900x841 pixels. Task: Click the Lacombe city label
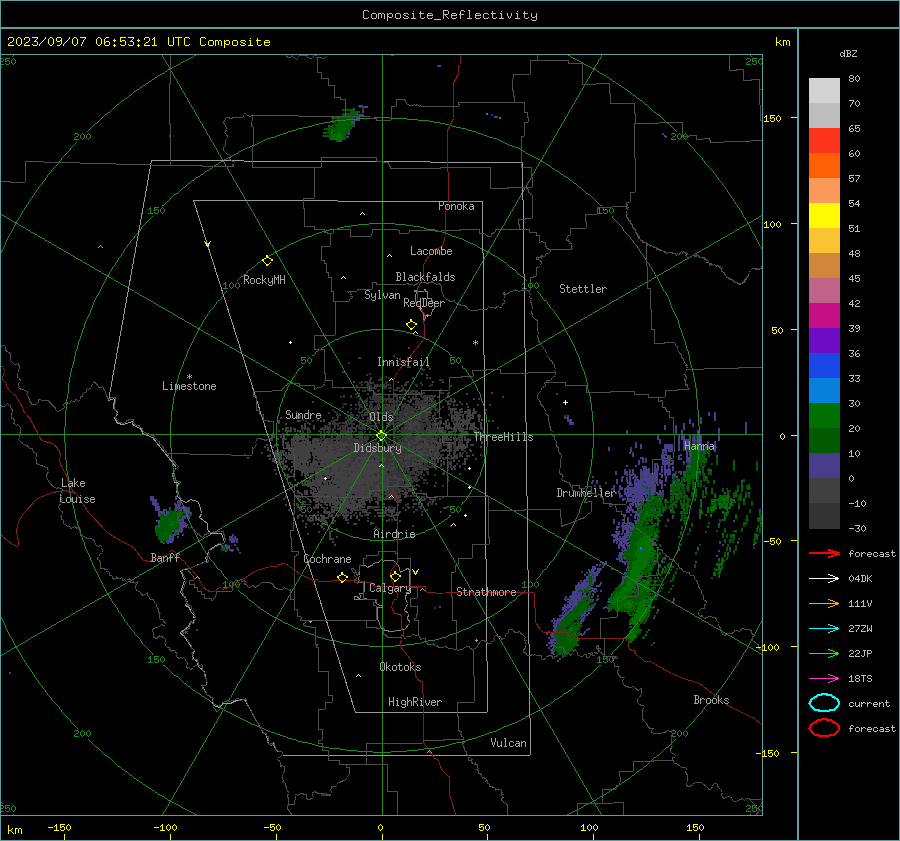(x=431, y=251)
